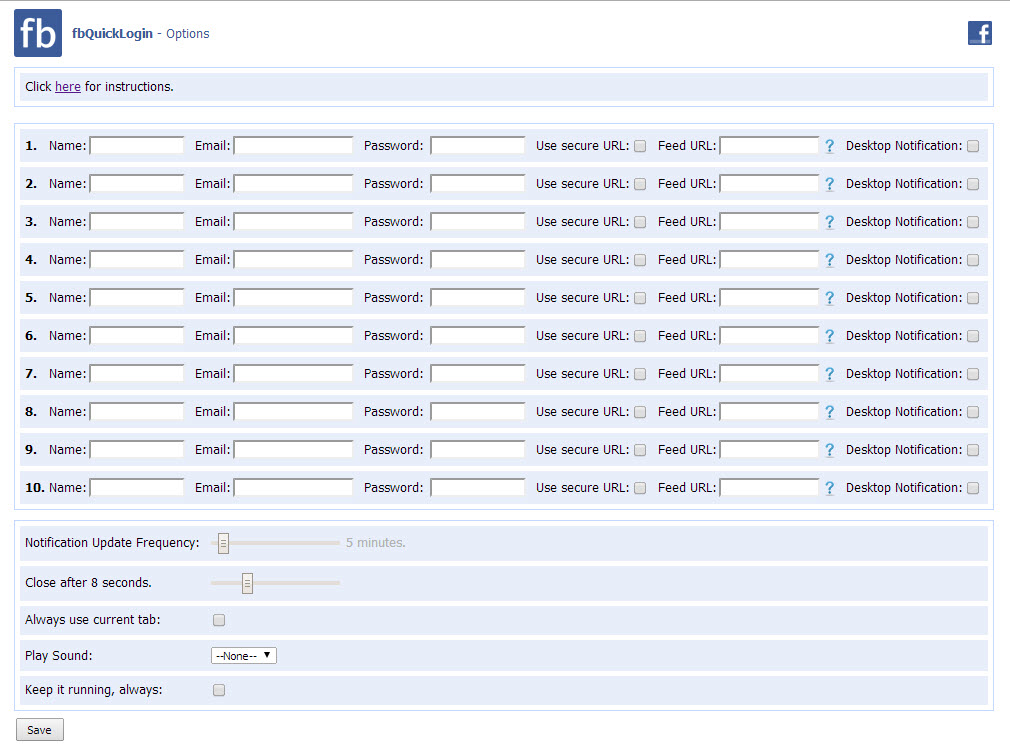Screen dimensions: 1010x748
Task: Click the Close after seconds slider handle
Action: point(247,583)
